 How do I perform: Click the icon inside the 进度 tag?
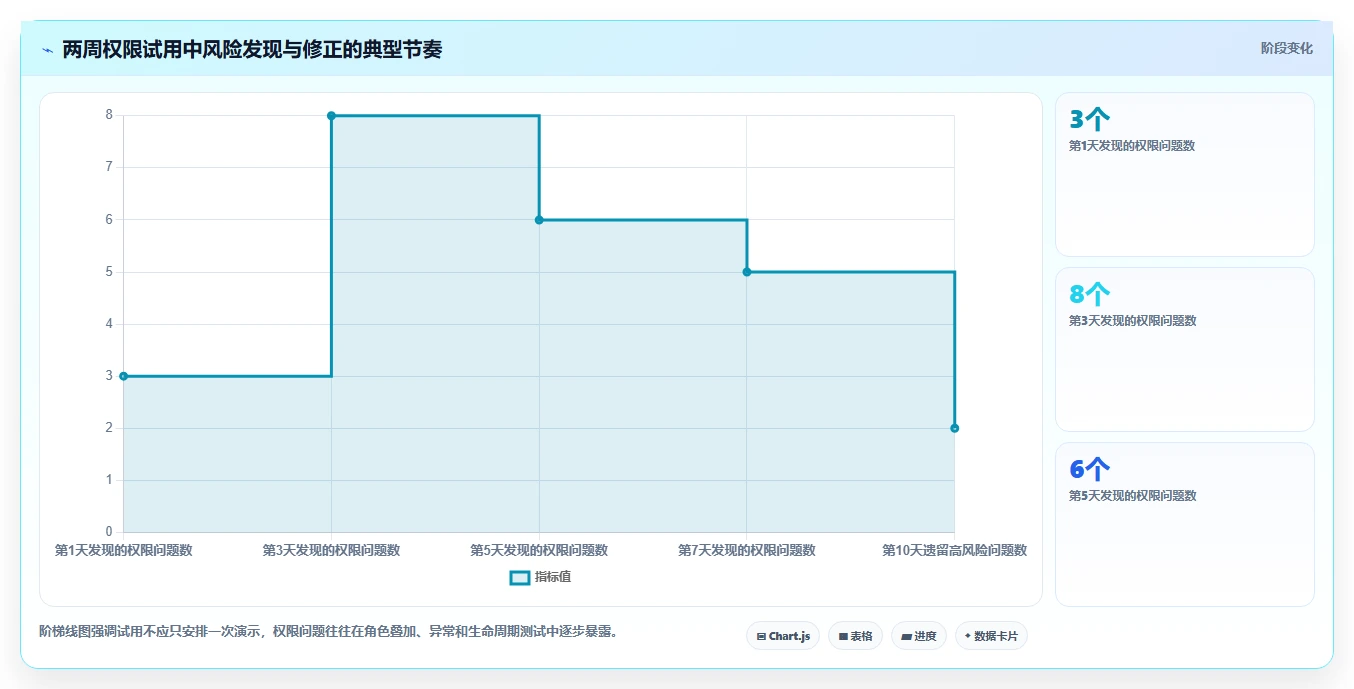(x=906, y=636)
